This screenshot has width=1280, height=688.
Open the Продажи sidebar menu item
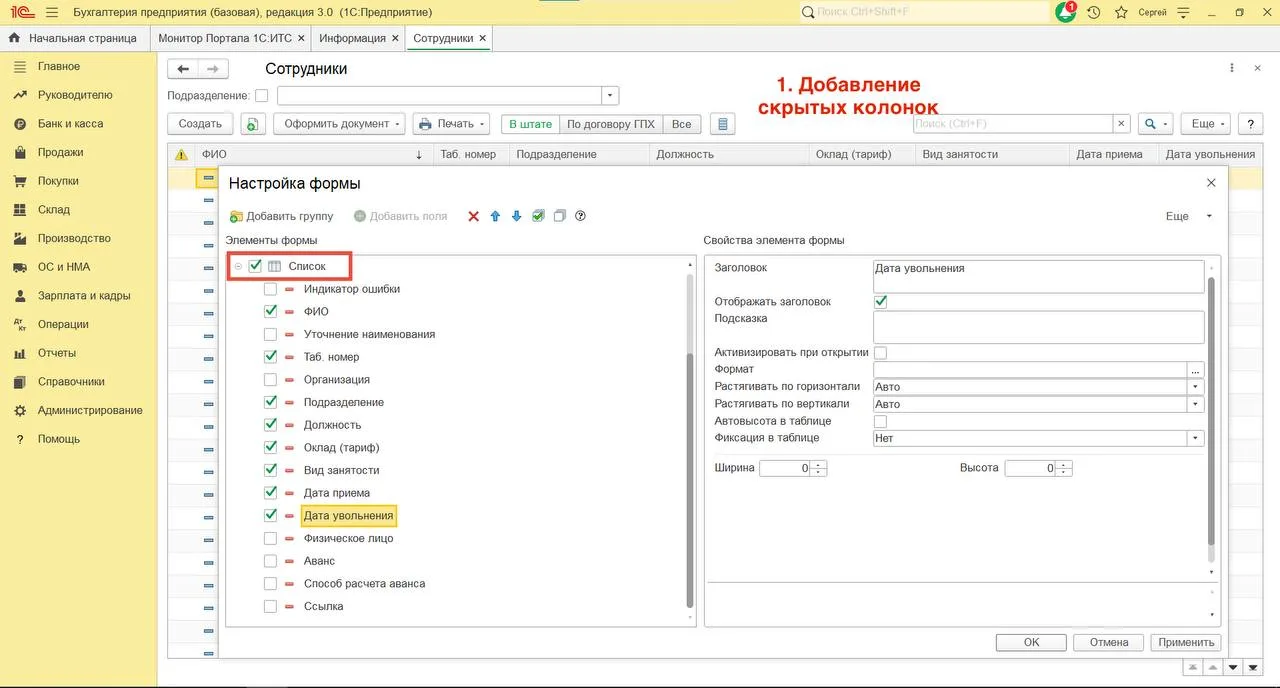(x=60, y=152)
